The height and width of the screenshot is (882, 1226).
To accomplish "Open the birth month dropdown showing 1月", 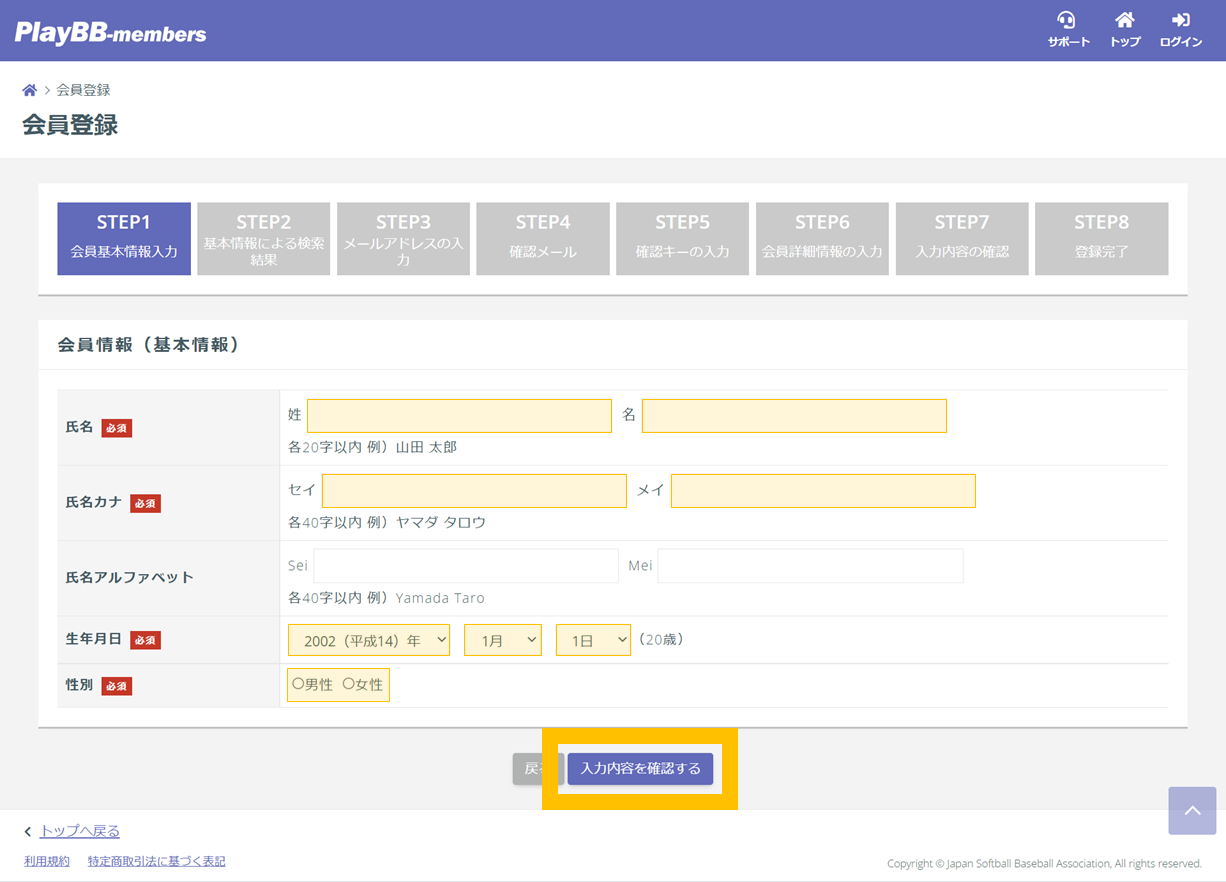I will point(503,639).
